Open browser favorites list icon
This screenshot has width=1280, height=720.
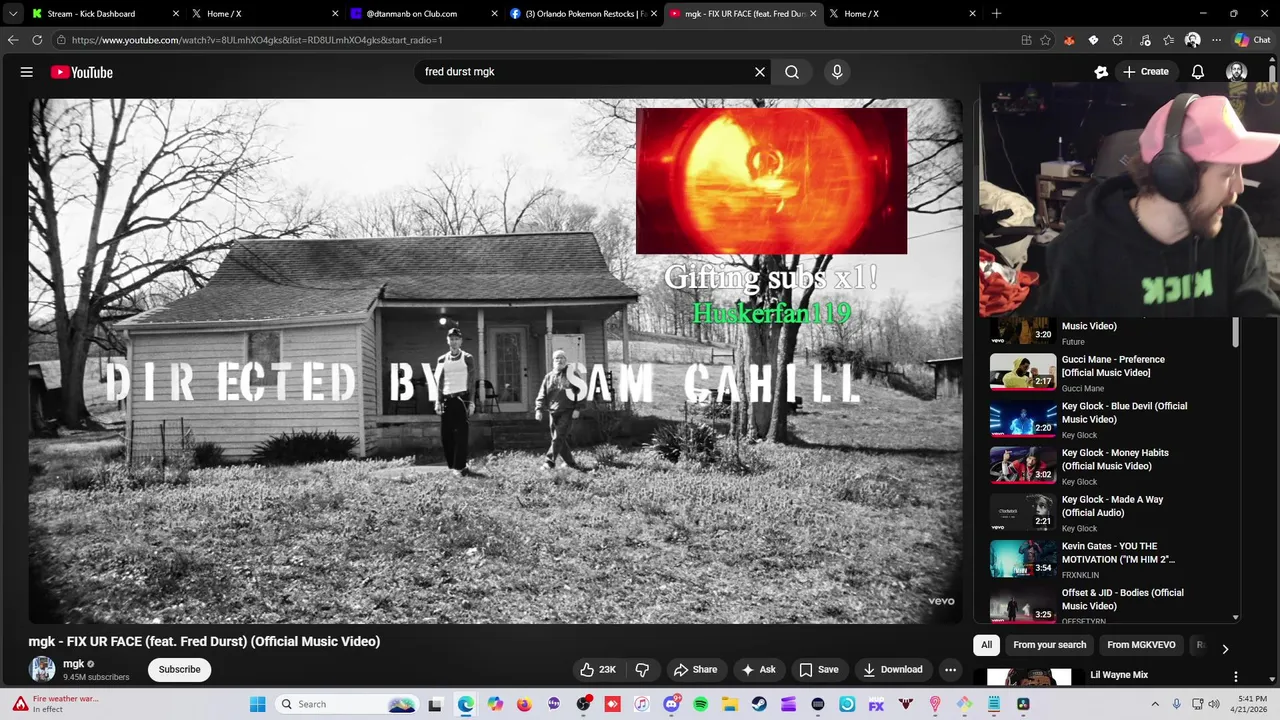tap(1169, 40)
